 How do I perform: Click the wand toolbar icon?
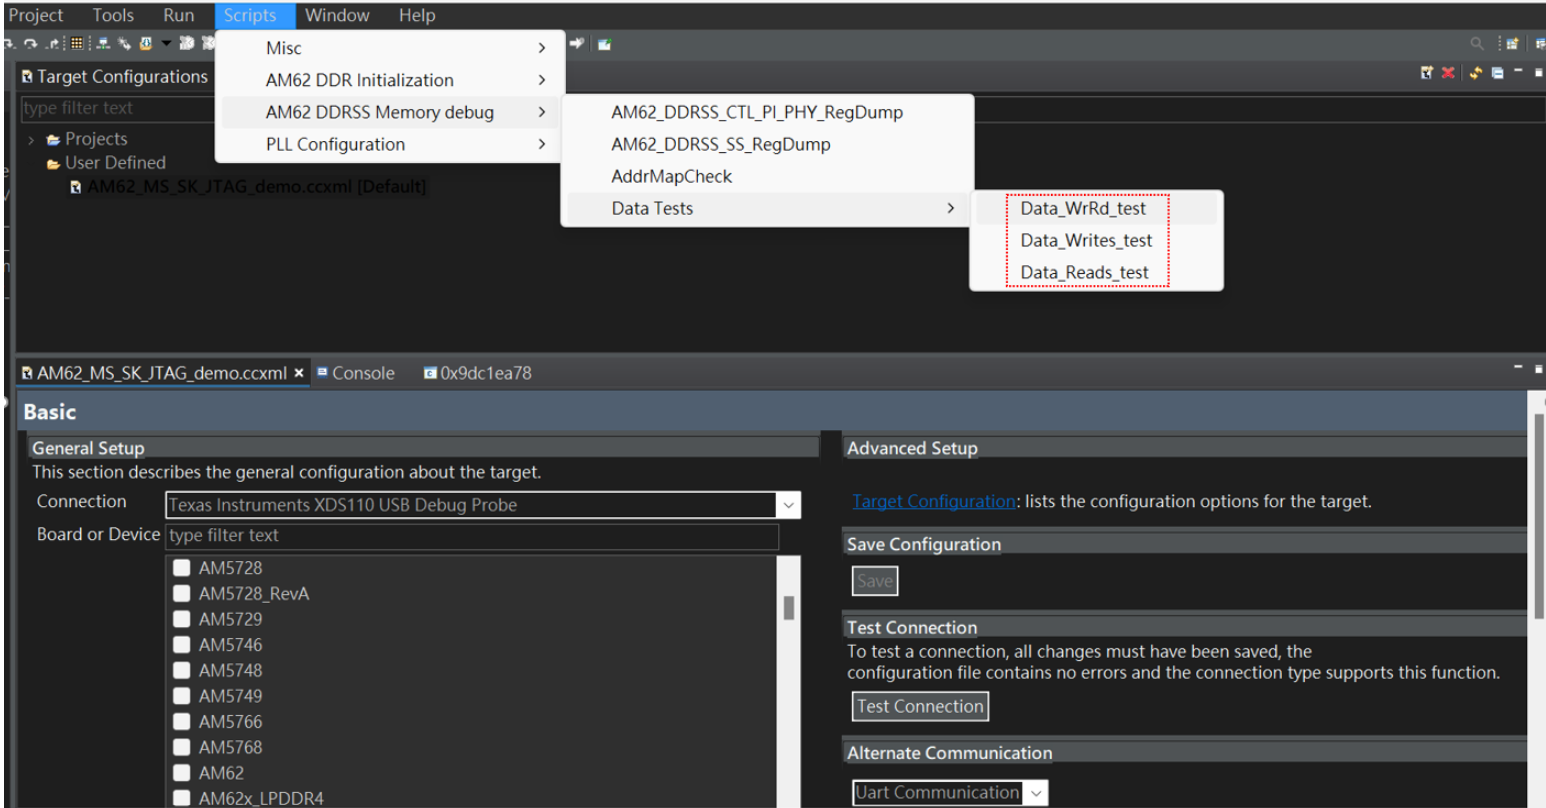click(x=124, y=44)
